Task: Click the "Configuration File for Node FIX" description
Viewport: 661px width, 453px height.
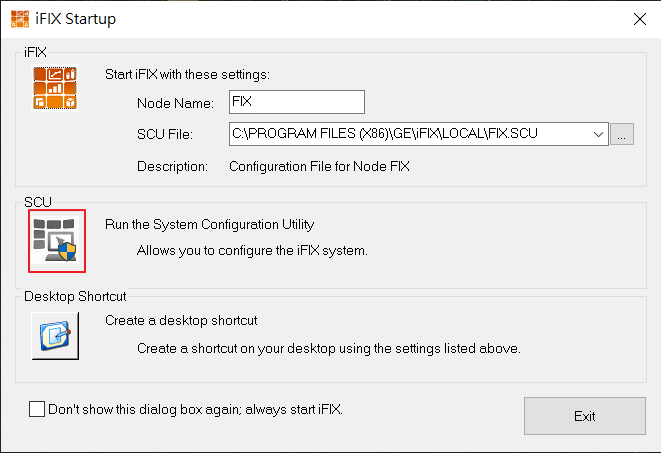Action: (x=319, y=166)
